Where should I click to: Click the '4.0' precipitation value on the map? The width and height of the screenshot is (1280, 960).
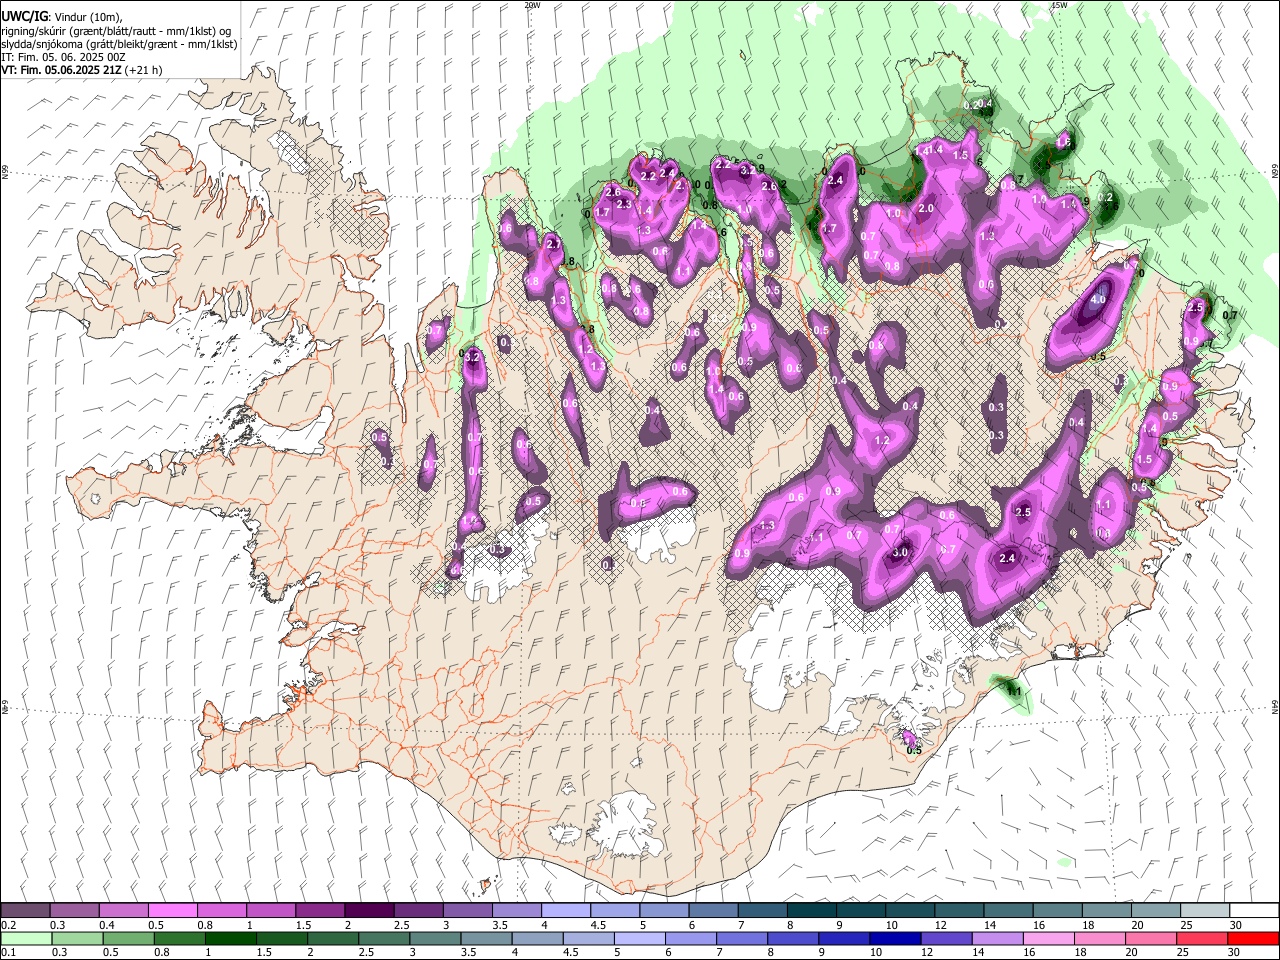1099,299
